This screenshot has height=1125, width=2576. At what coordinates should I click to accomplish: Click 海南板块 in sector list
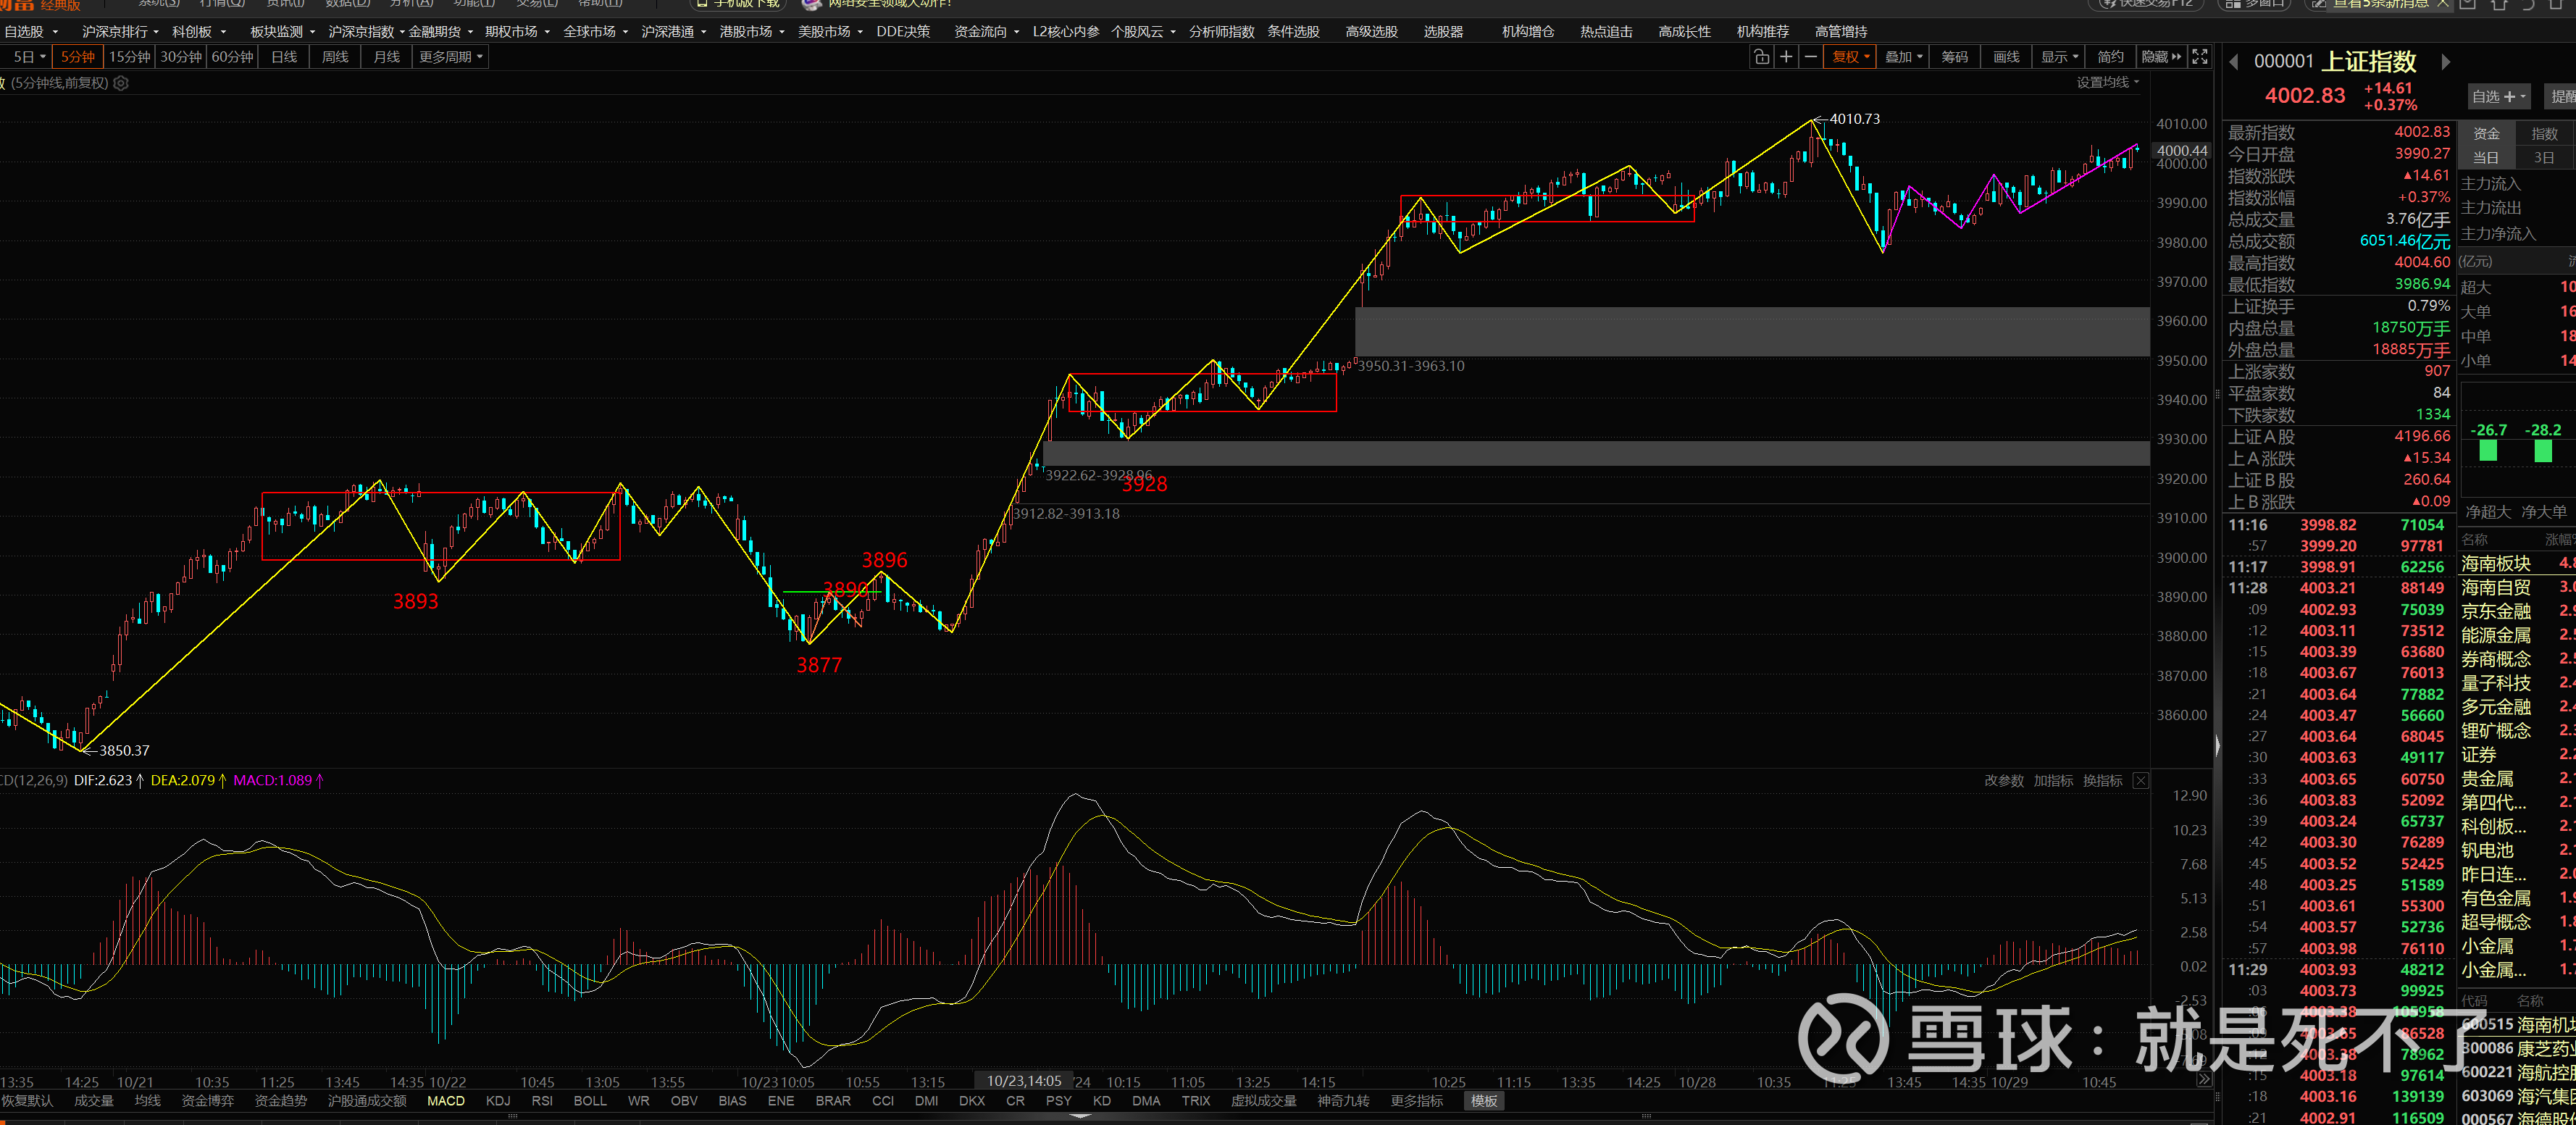point(2495,564)
